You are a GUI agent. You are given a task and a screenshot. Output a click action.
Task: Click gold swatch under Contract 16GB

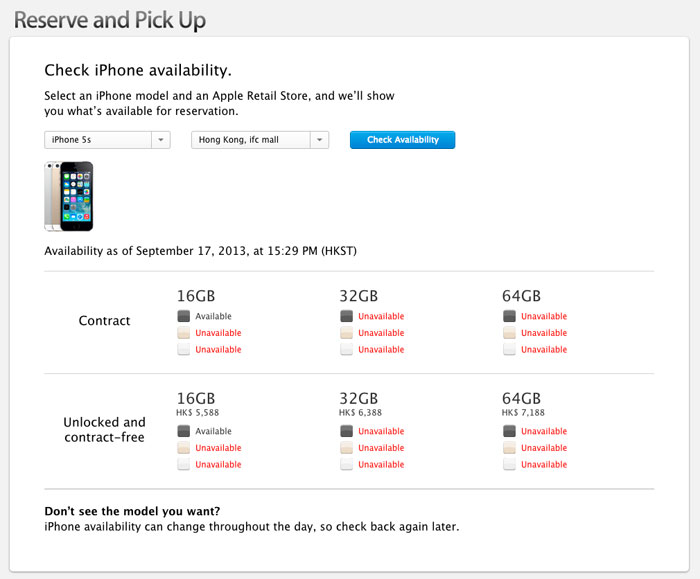(183, 333)
